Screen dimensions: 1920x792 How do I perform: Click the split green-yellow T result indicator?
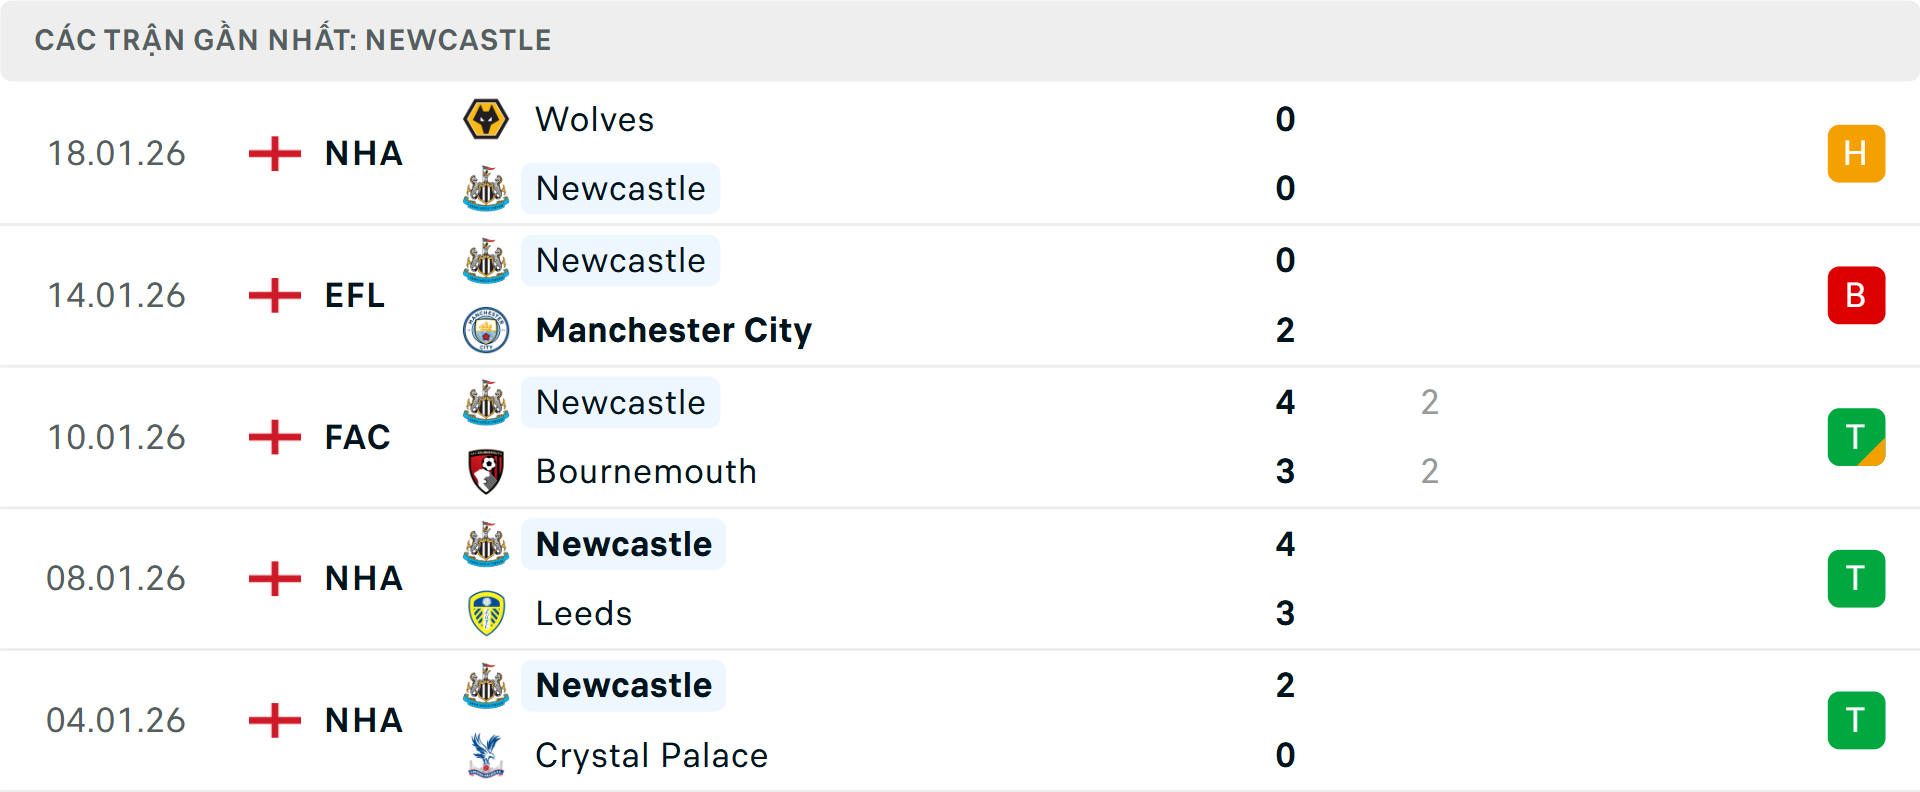click(x=1856, y=437)
